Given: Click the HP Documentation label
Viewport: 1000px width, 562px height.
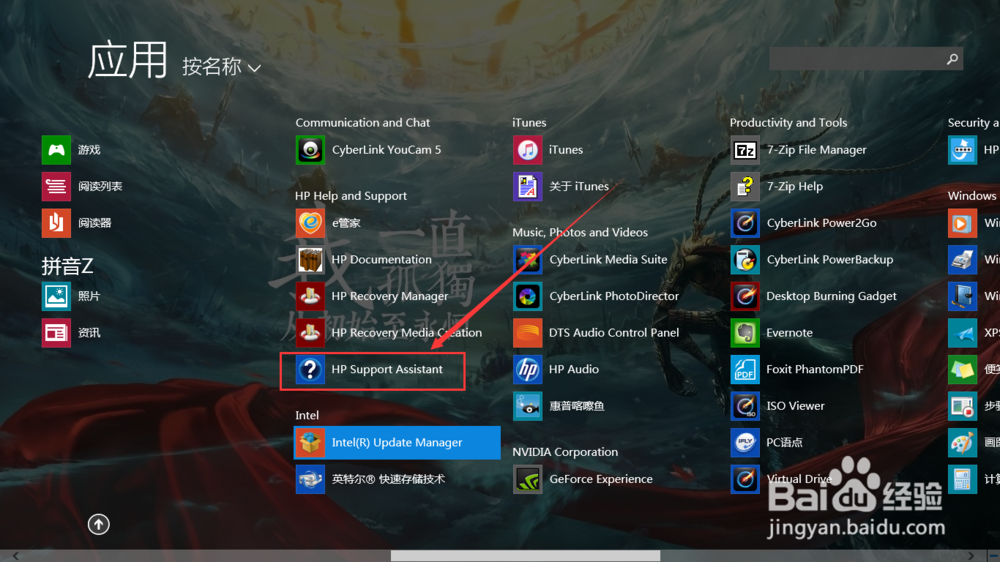Looking at the screenshot, I should tap(381, 260).
